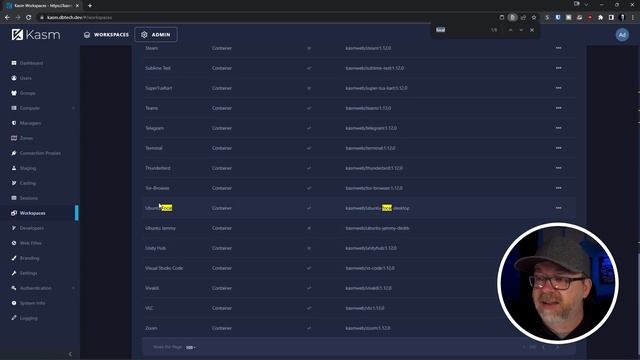
Task: Open the user avatar menu
Action: tap(622, 35)
